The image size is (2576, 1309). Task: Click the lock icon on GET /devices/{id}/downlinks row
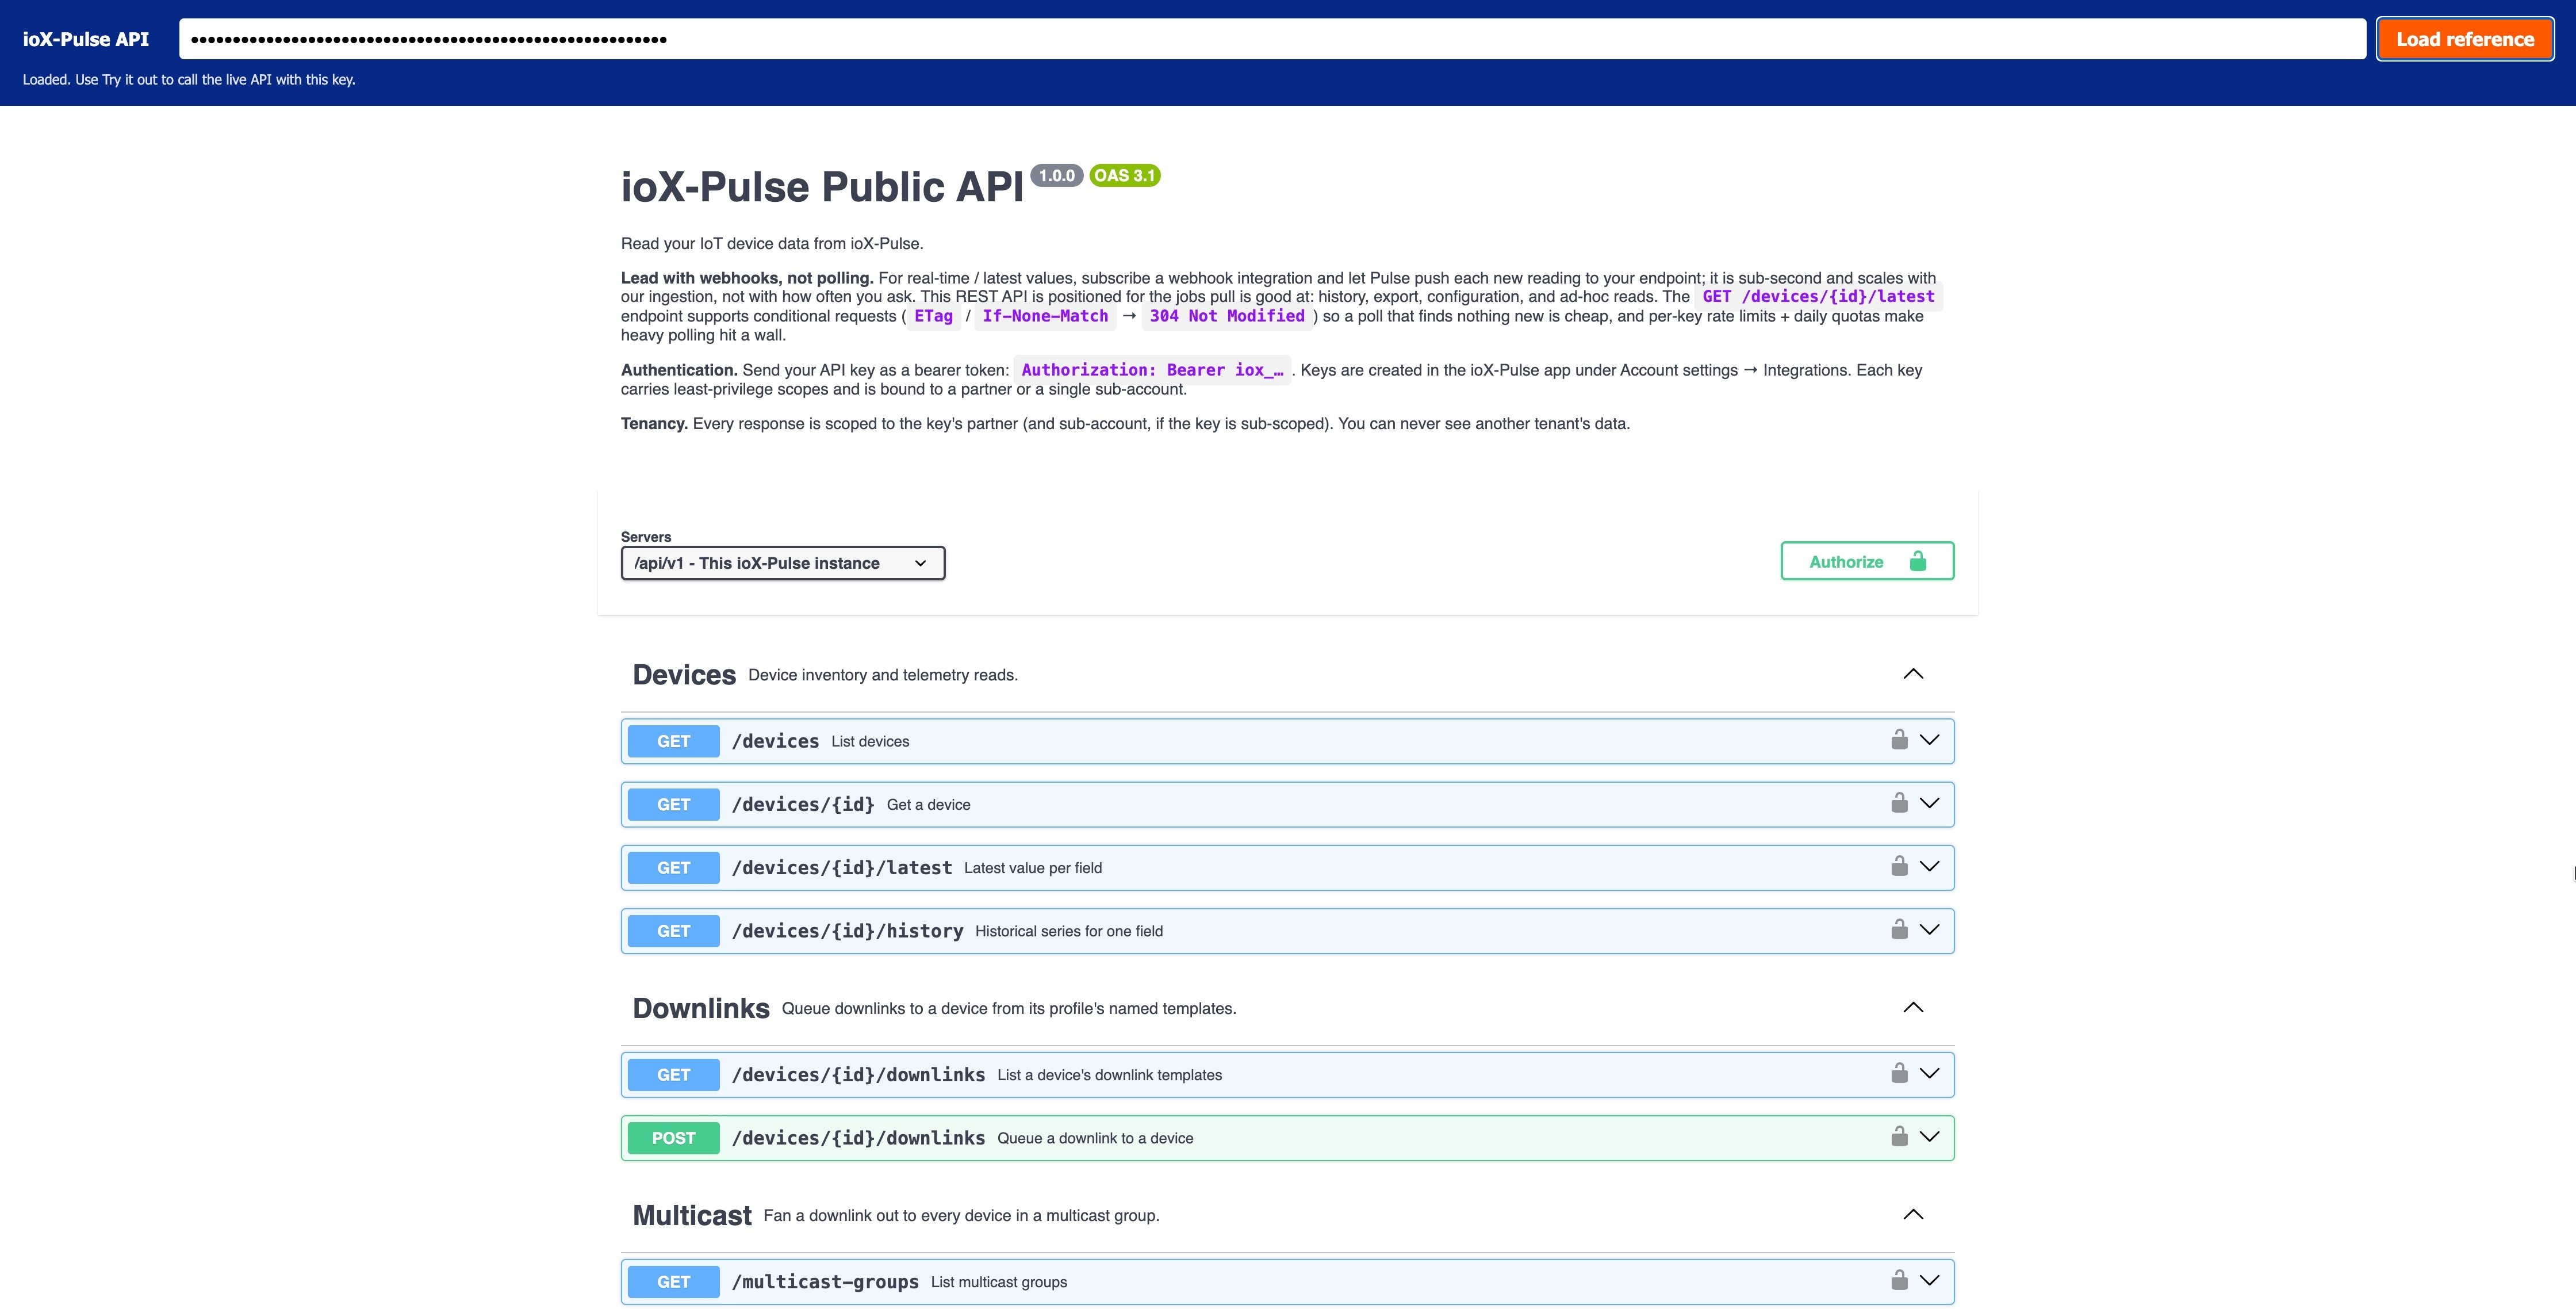[1899, 1073]
